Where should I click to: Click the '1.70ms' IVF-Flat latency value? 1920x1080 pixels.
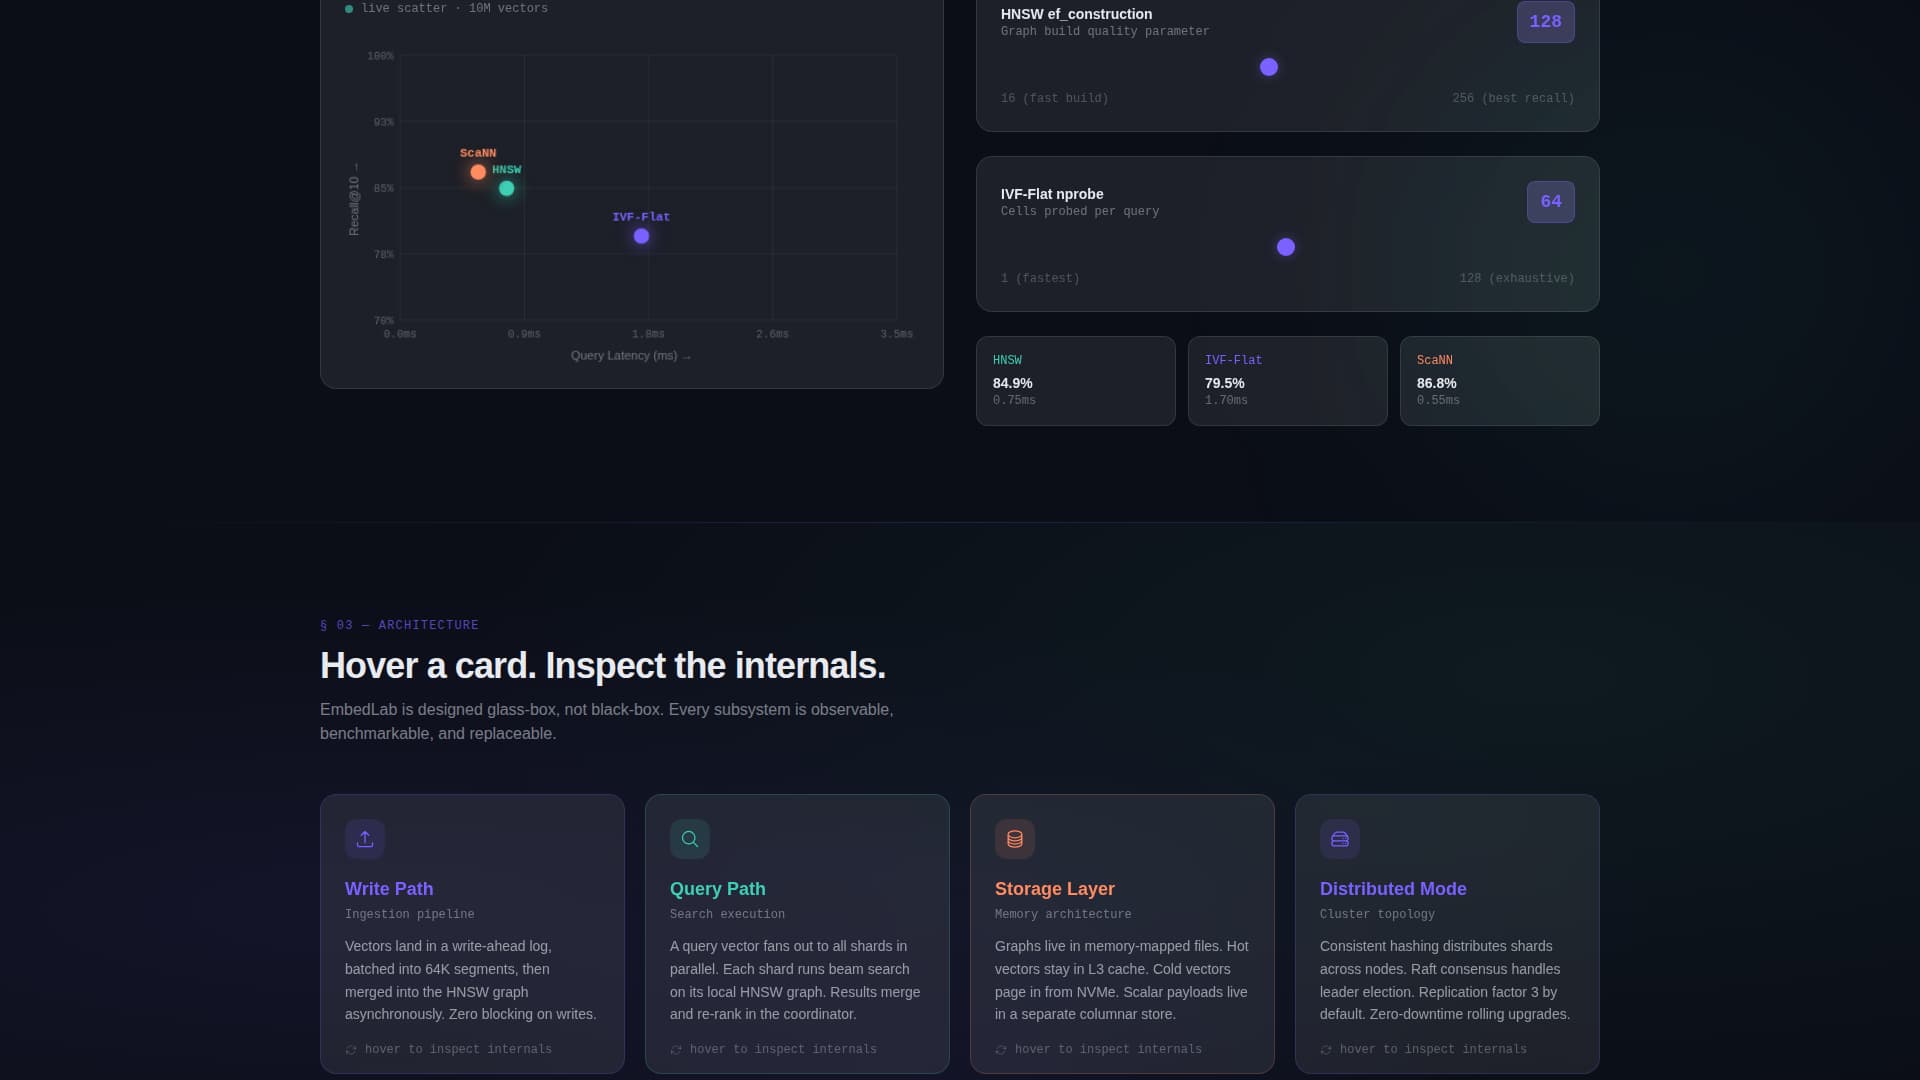[x=1226, y=400]
